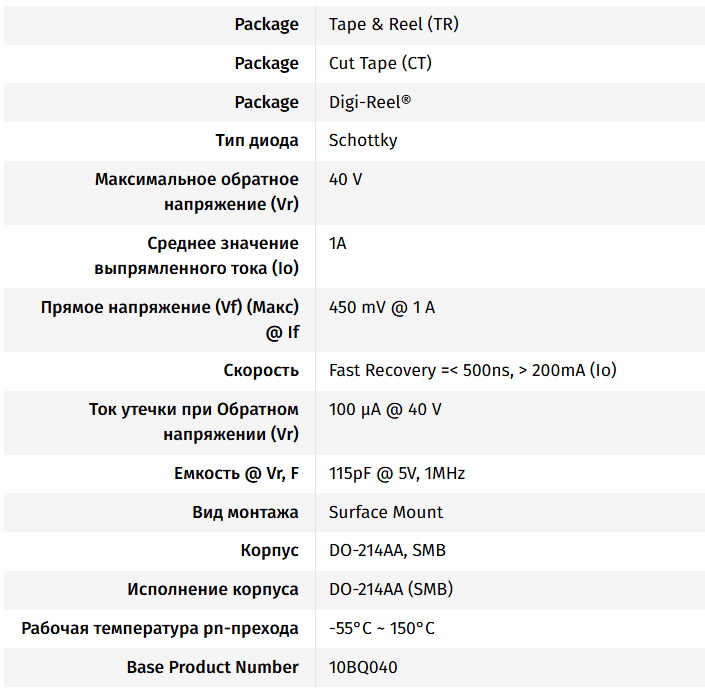Click the "Tape & Reel (TR)" package value
This screenshot has height=695, width=705.
(393, 24)
